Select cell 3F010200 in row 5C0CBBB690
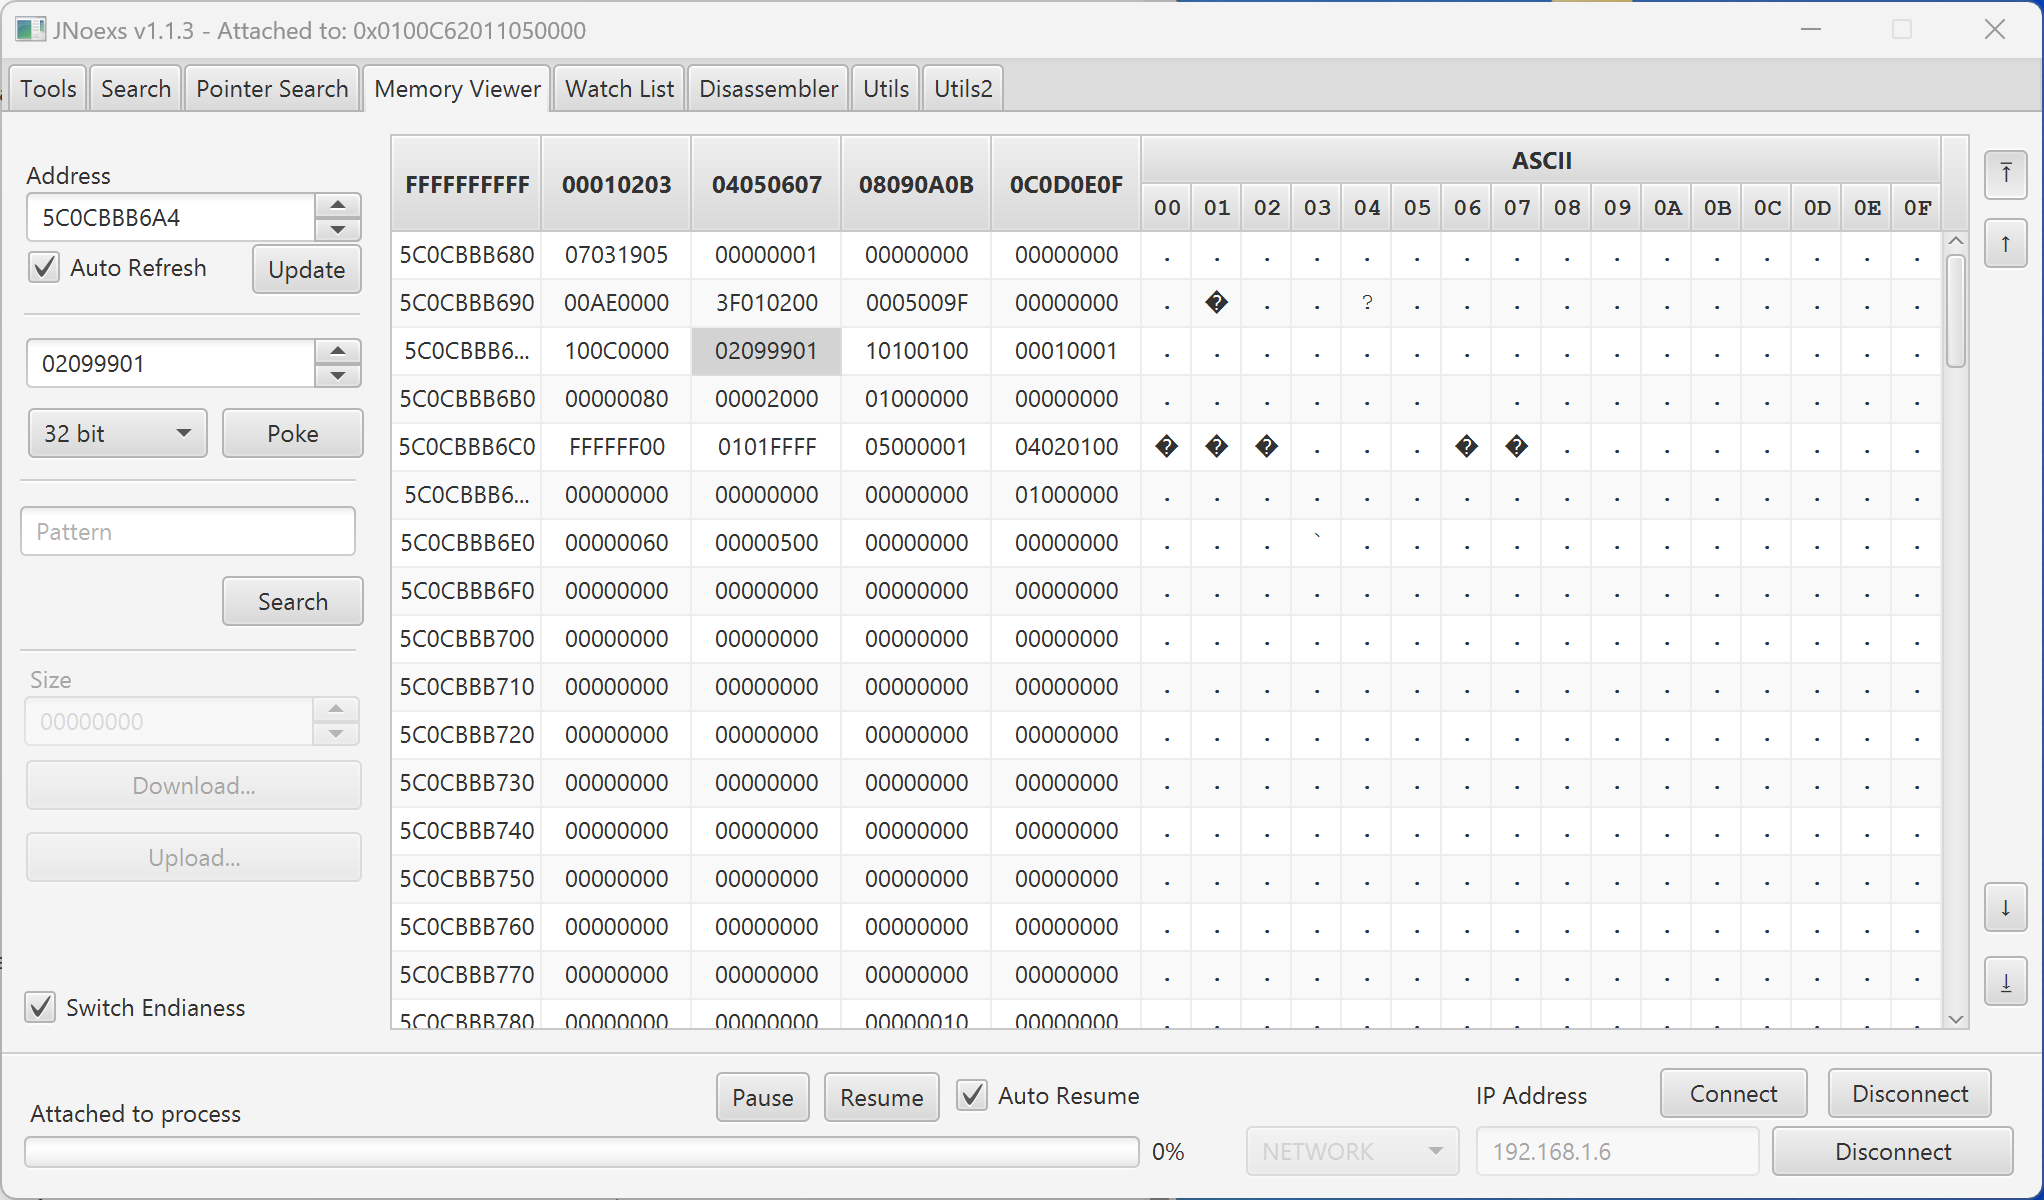 coord(766,303)
